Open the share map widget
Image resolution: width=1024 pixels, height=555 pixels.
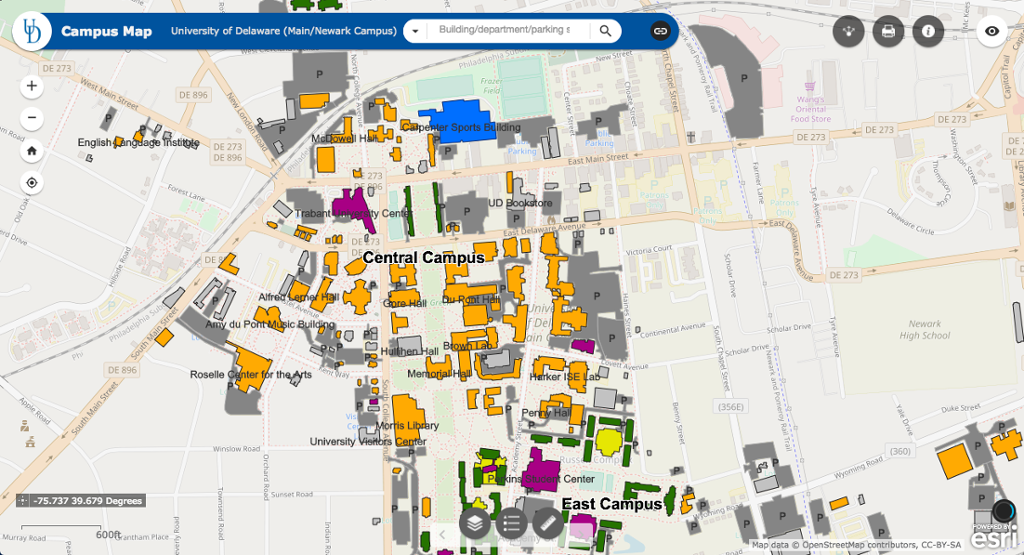tap(848, 31)
